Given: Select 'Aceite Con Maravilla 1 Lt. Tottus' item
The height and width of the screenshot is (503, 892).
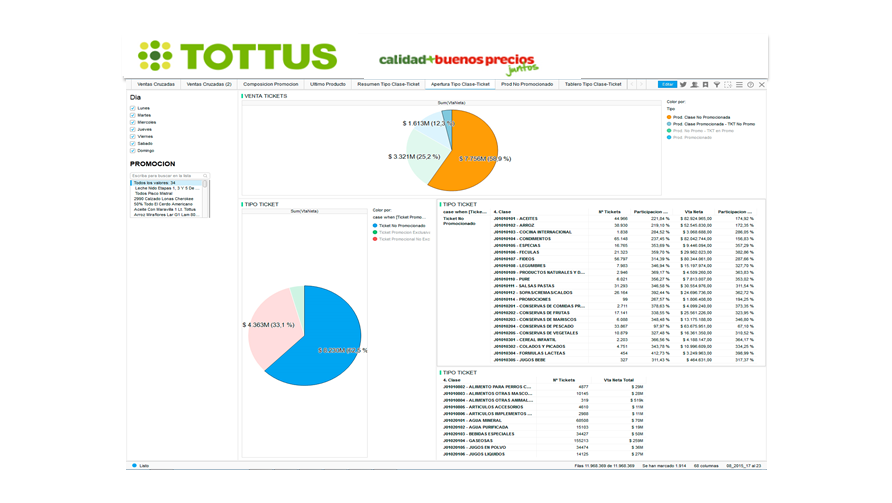Looking at the screenshot, I should [166, 209].
